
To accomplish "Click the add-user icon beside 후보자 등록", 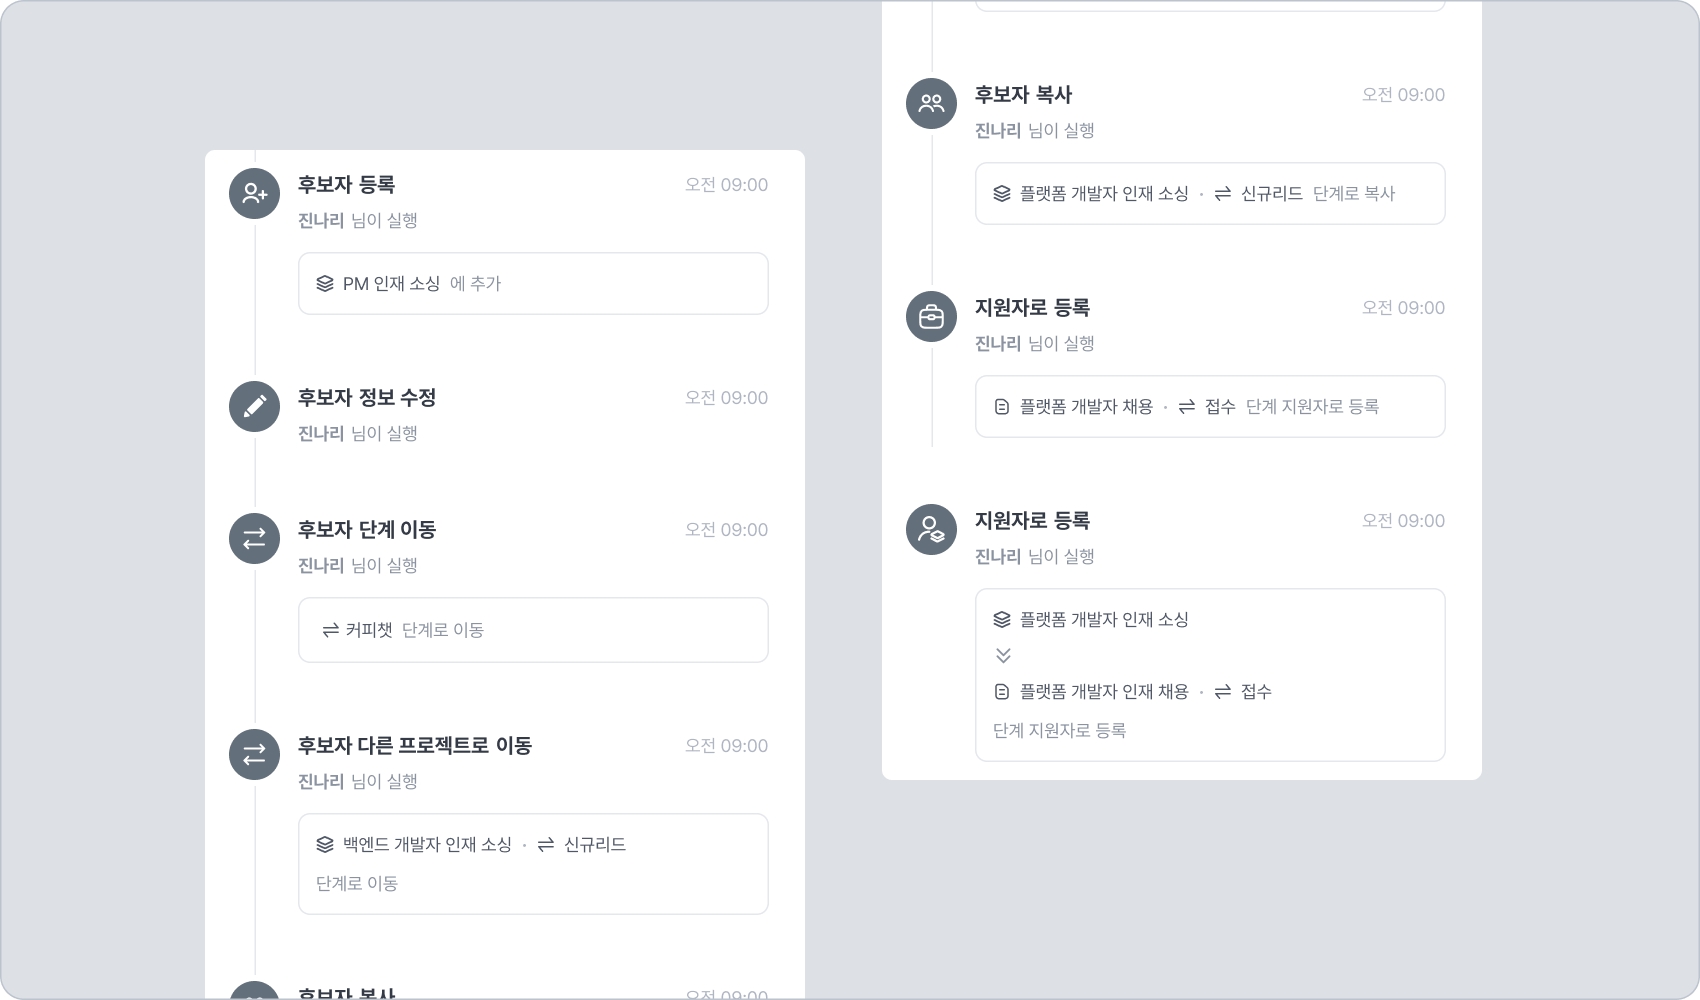I will 254,194.
